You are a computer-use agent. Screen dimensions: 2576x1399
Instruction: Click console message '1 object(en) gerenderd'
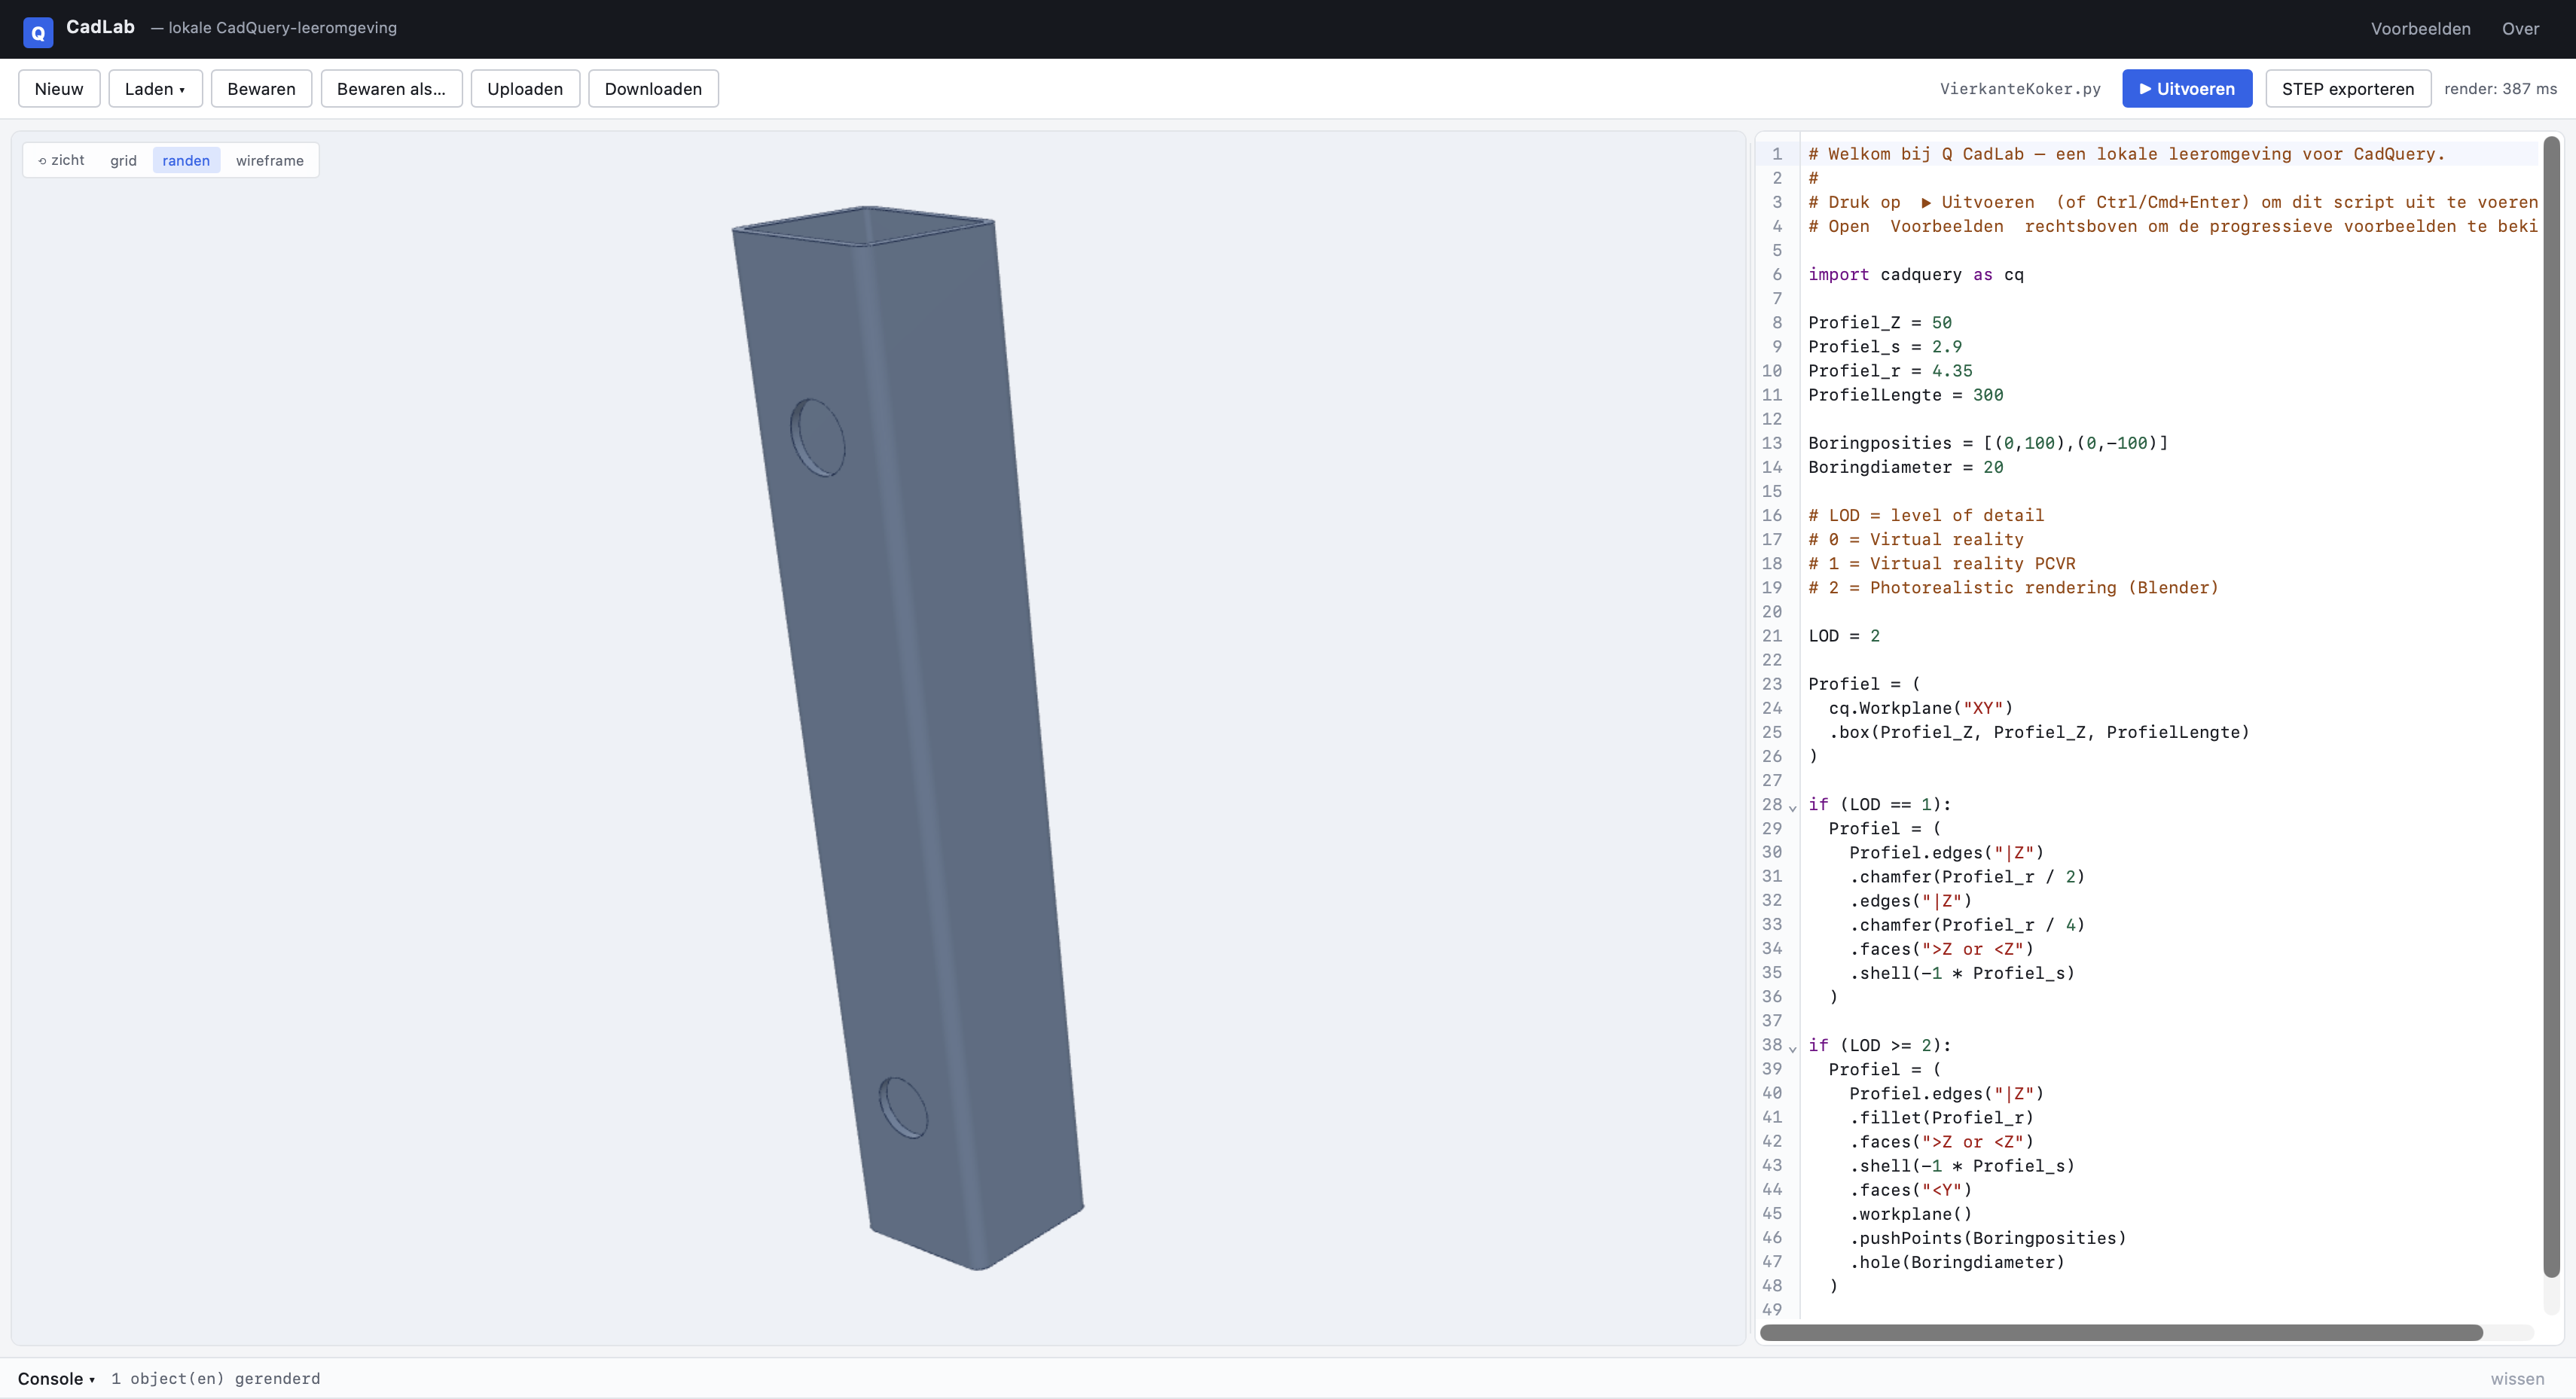[x=215, y=1378]
